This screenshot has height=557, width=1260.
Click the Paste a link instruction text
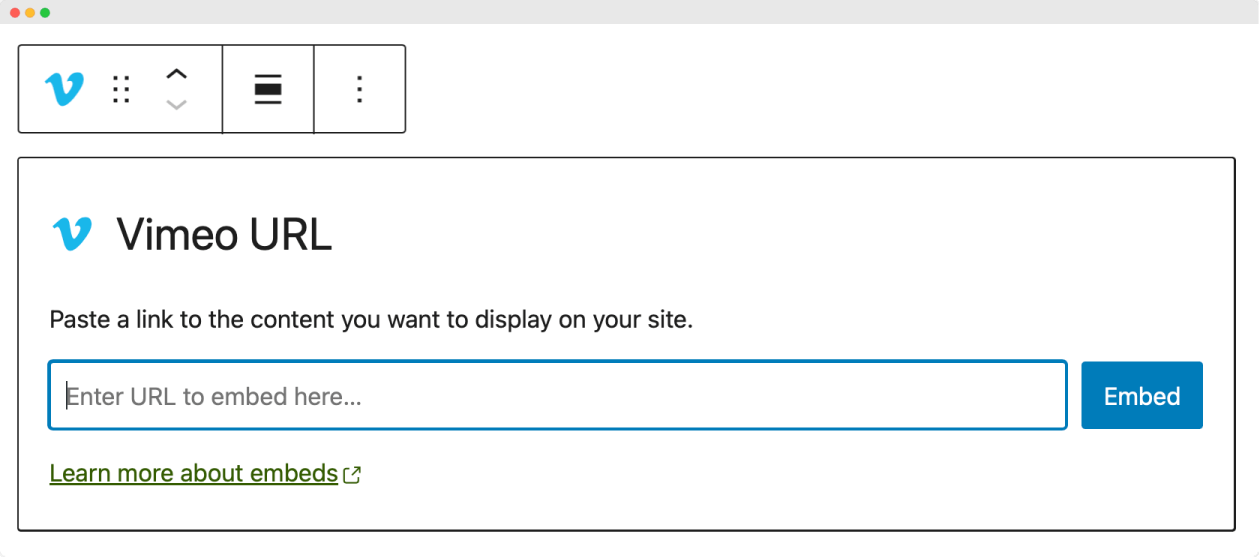371,321
